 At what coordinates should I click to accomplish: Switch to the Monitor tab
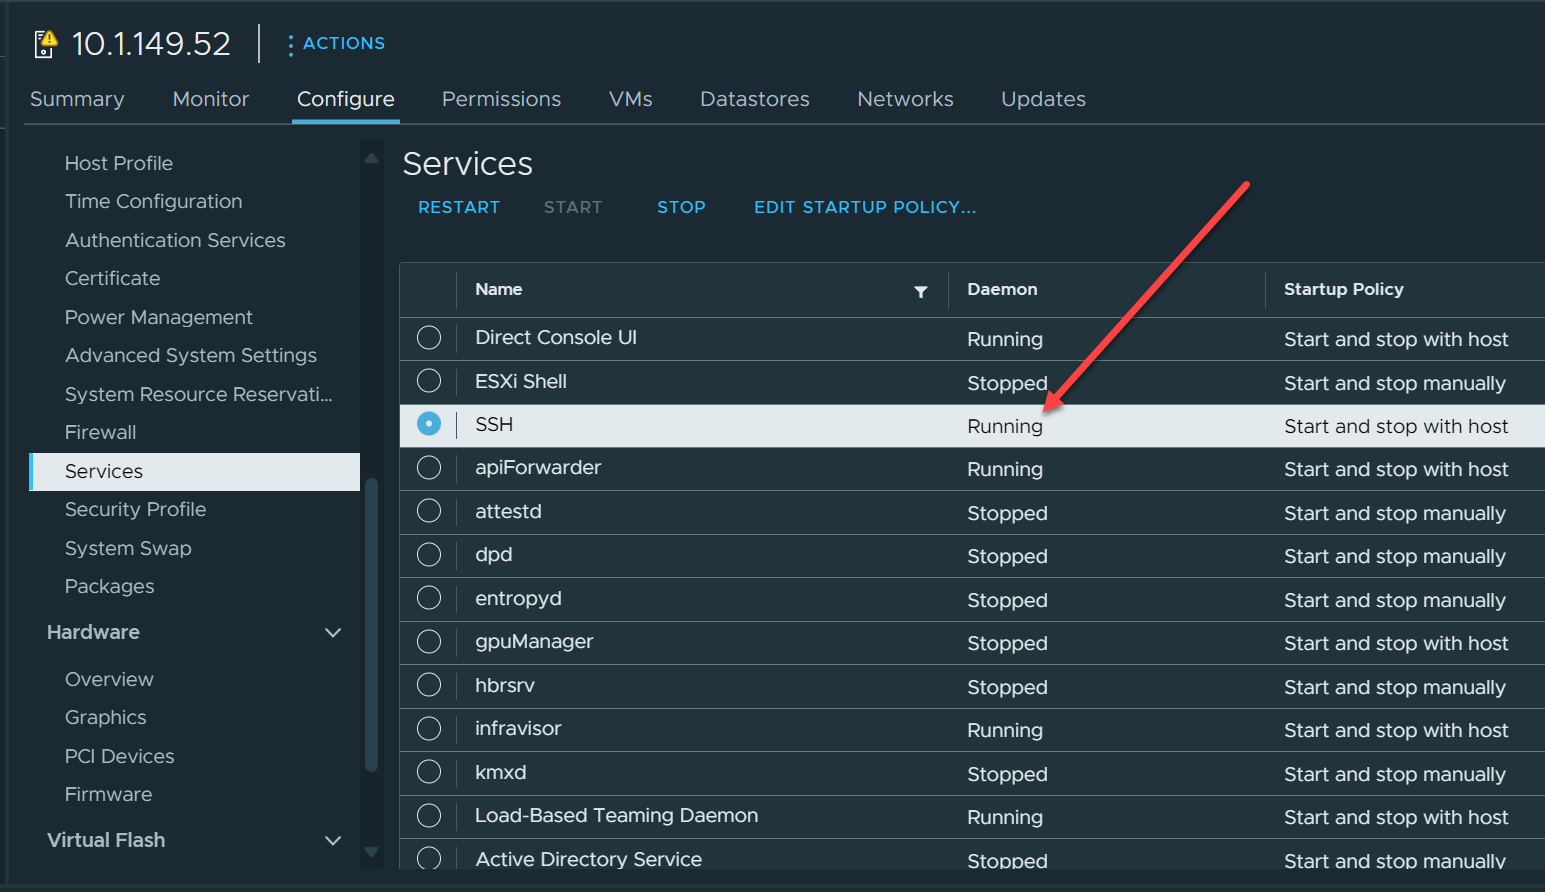(x=210, y=99)
